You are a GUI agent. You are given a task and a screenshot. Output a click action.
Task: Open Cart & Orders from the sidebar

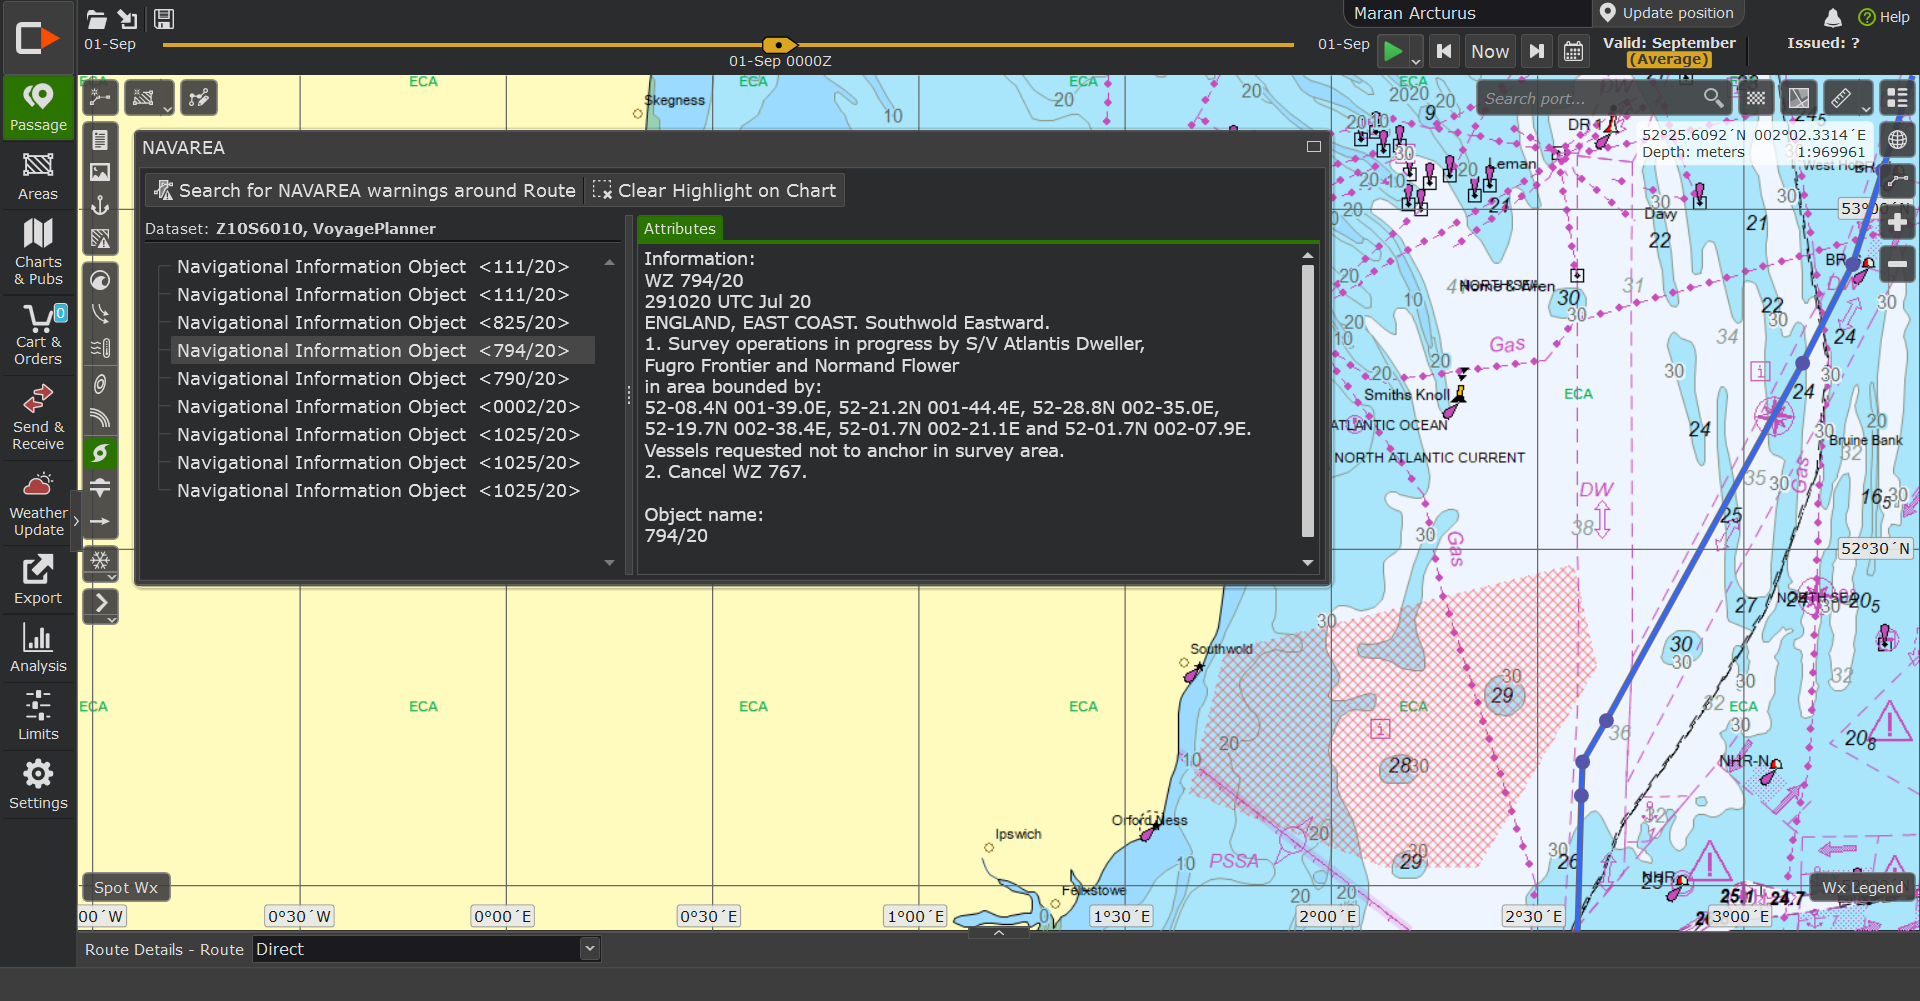pos(38,334)
